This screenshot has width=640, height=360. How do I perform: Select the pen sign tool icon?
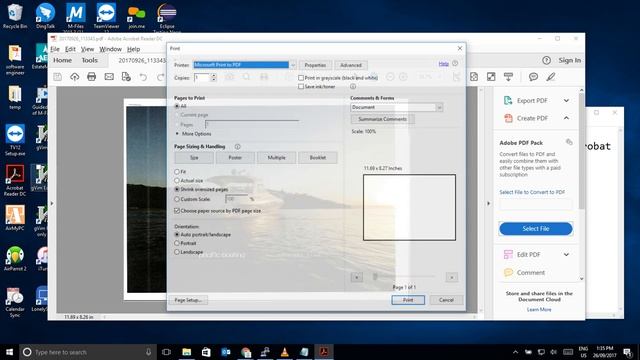551,77
